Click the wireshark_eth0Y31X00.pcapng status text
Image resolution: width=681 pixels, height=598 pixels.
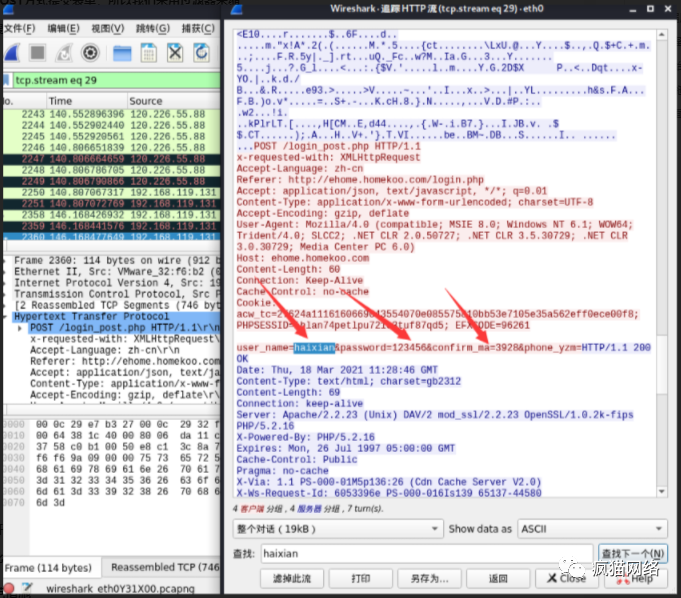[x=120, y=589]
